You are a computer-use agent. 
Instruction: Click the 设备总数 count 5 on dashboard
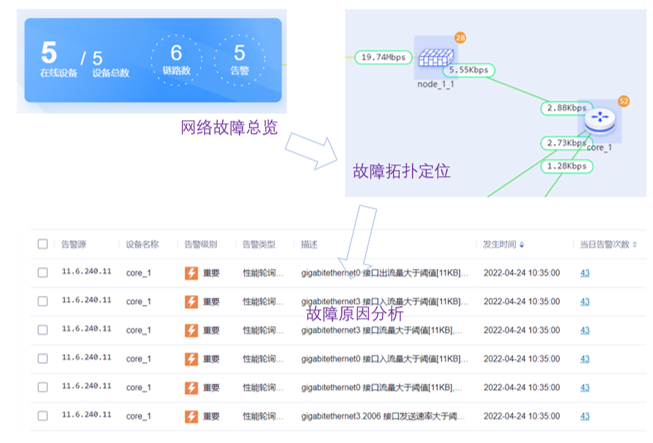click(97, 58)
